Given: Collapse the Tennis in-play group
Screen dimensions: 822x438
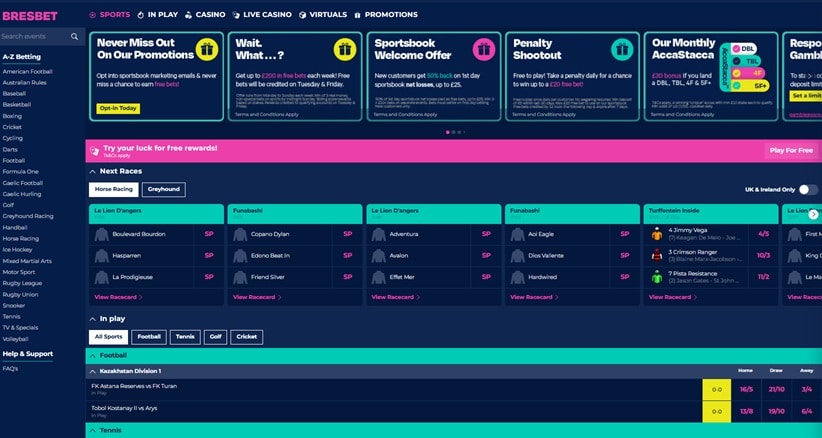Looking at the screenshot, I should [93, 430].
